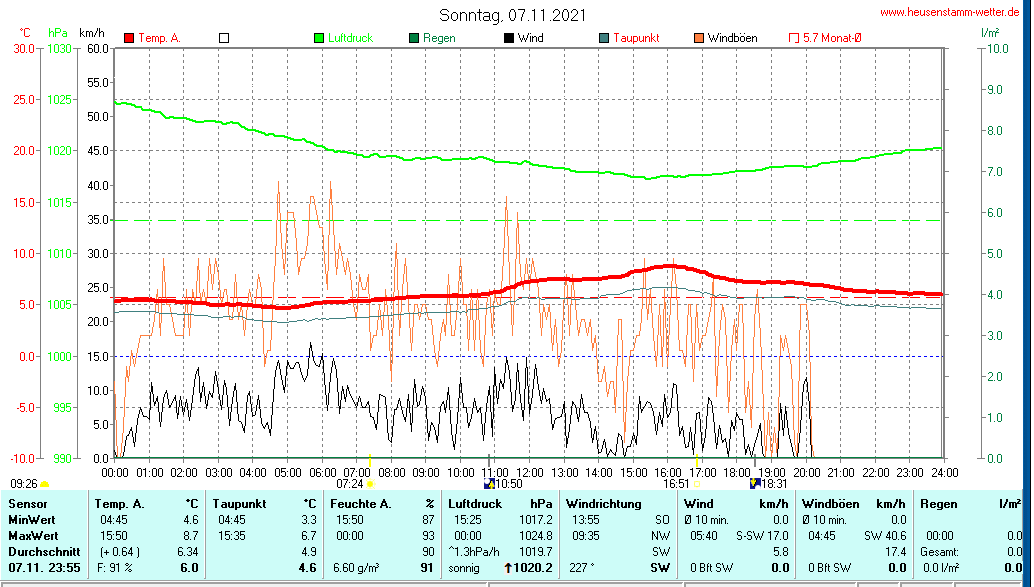Click the F: 91 % humidity text
Image resolution: width=1034 pixels, height=587 pixels.
click(x=114, y=568)
